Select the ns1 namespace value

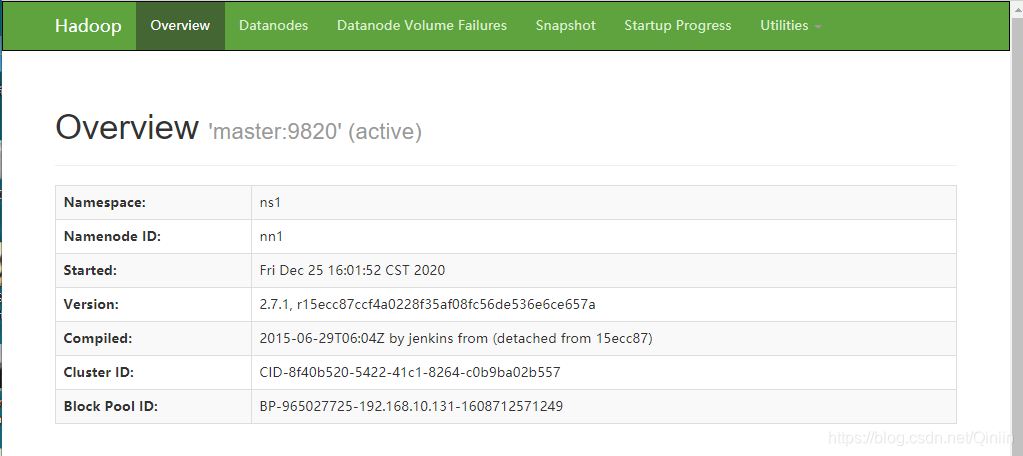pyautogui.click(x=270, y=202)
